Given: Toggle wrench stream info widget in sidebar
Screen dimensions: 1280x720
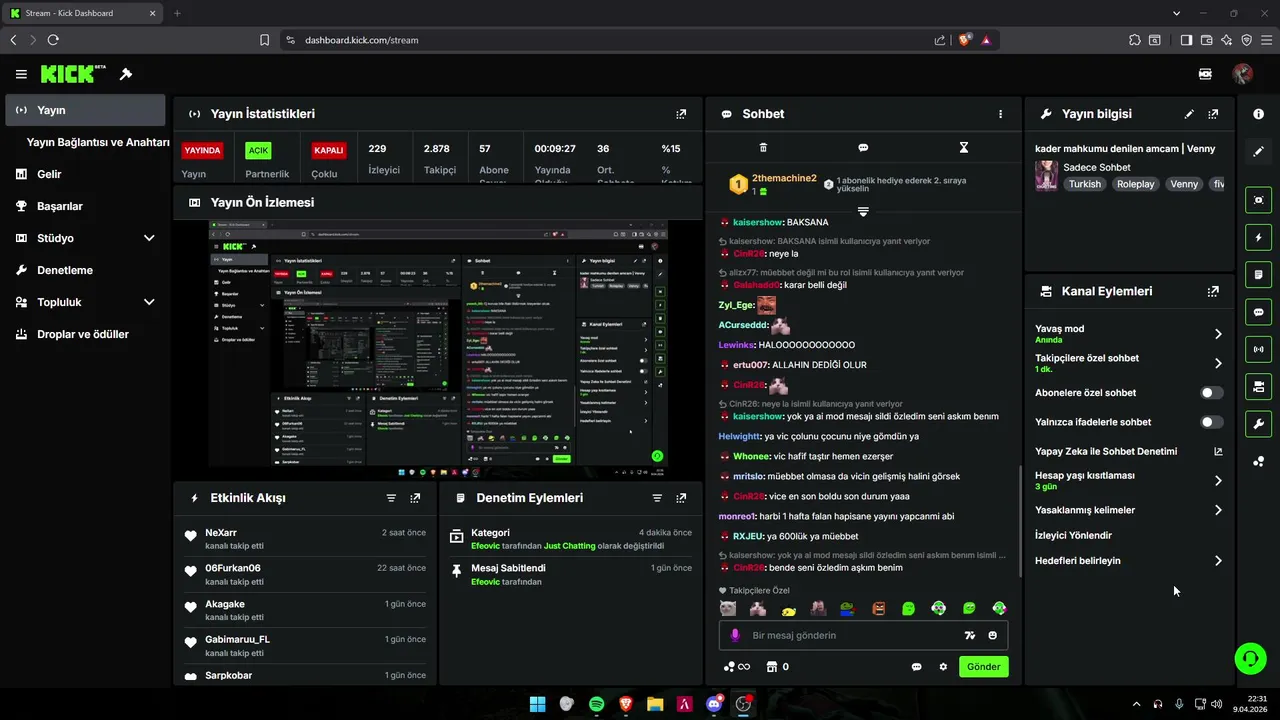Looking at the screenshot, I should pyautogui.click(x=1258, y=424).
